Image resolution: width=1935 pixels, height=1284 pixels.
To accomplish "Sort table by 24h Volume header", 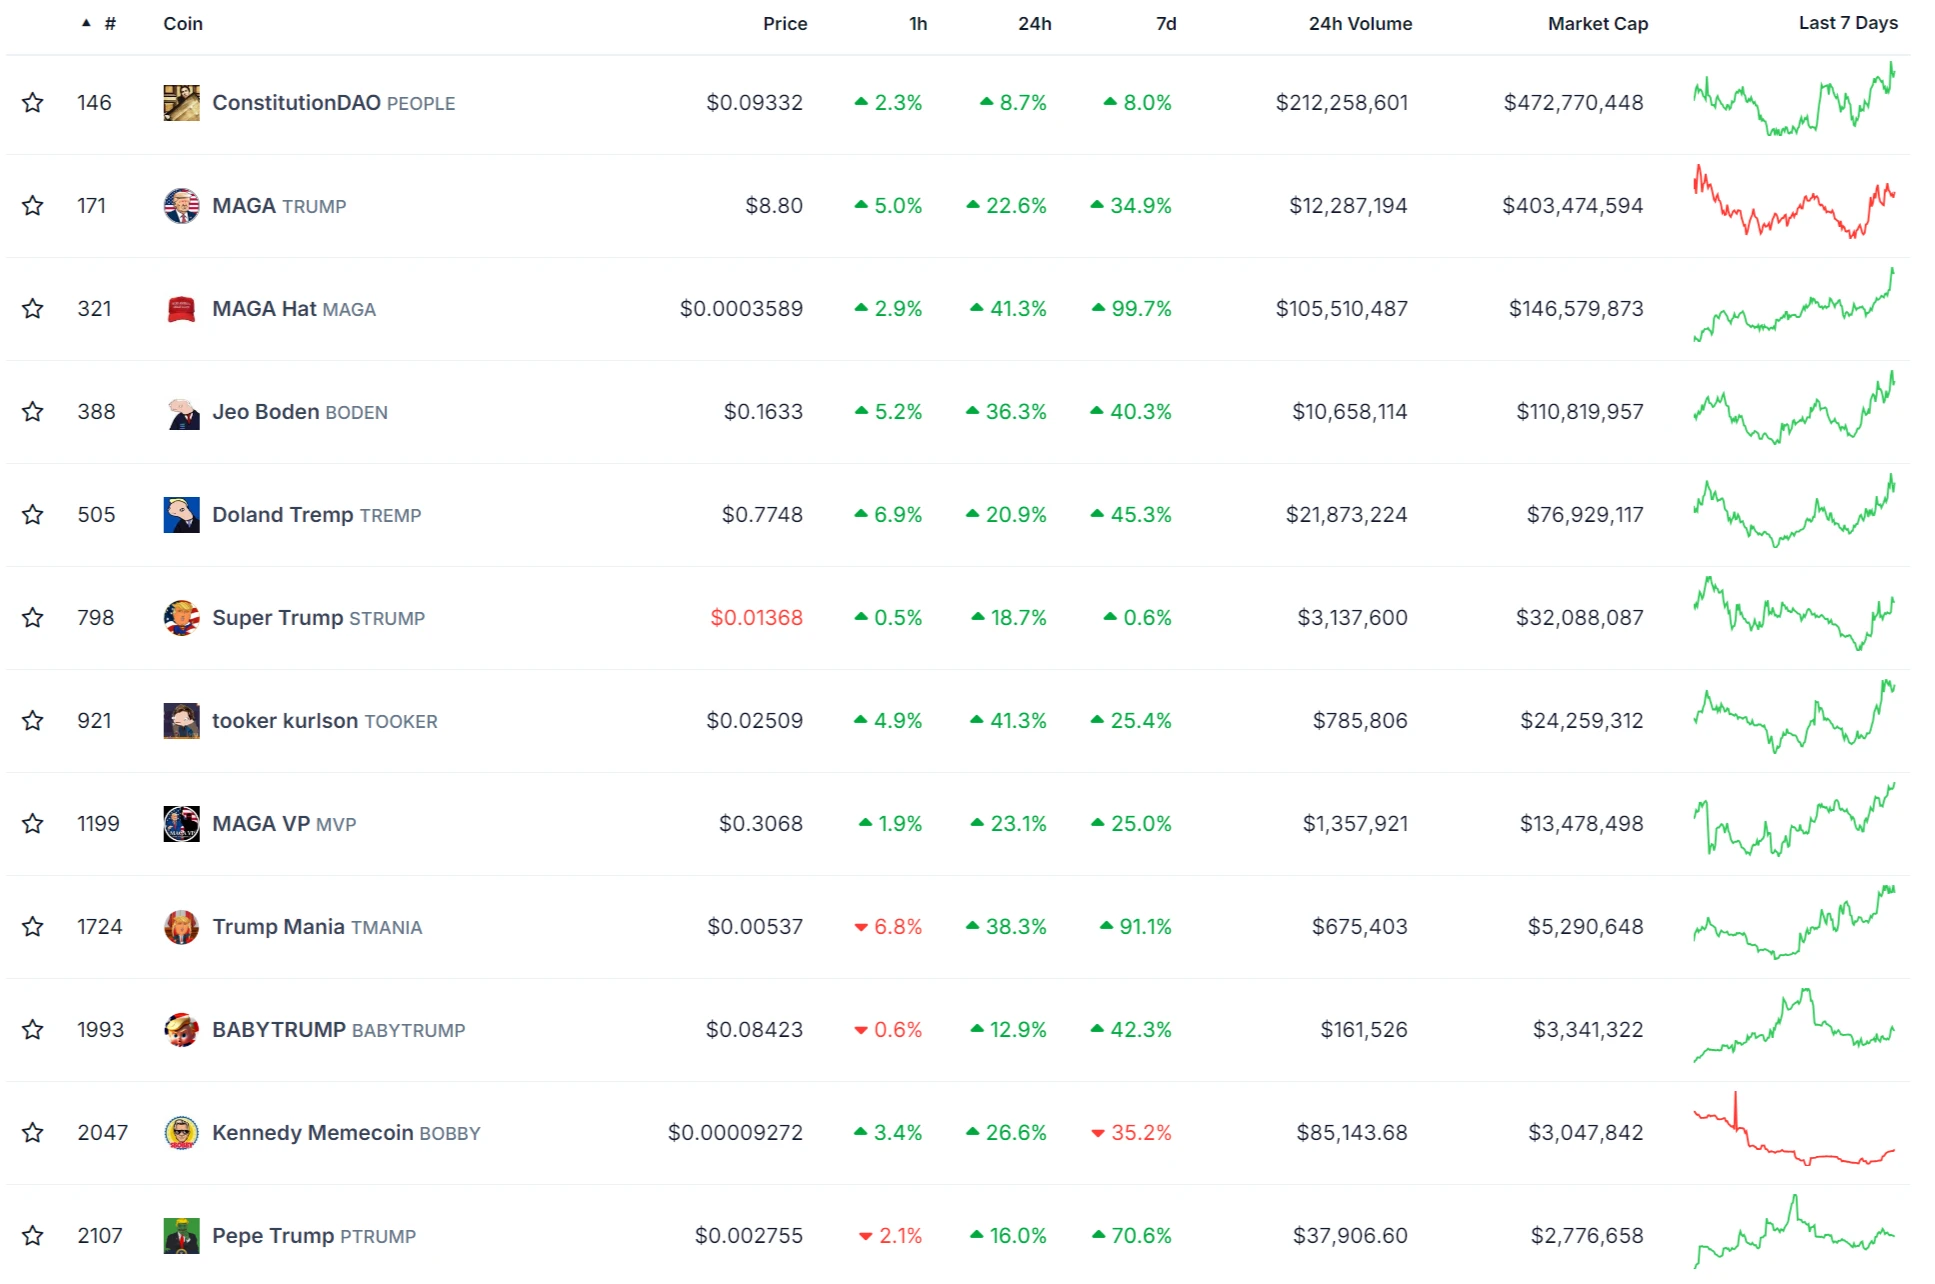I will tap(1359, 23).
